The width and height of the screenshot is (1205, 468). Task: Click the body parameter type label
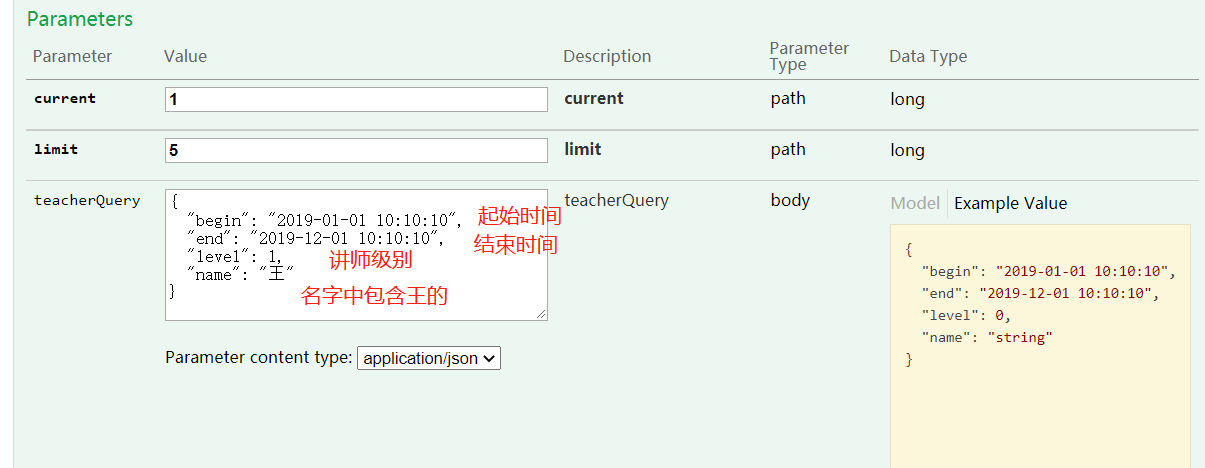pyautogui.click(x=790, y=200)
